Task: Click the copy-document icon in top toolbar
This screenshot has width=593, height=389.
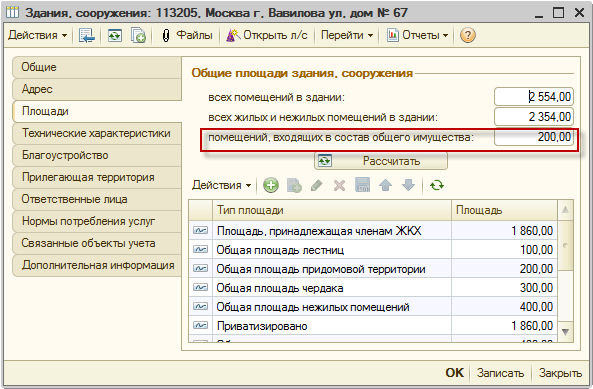Action: coord(138,36)
